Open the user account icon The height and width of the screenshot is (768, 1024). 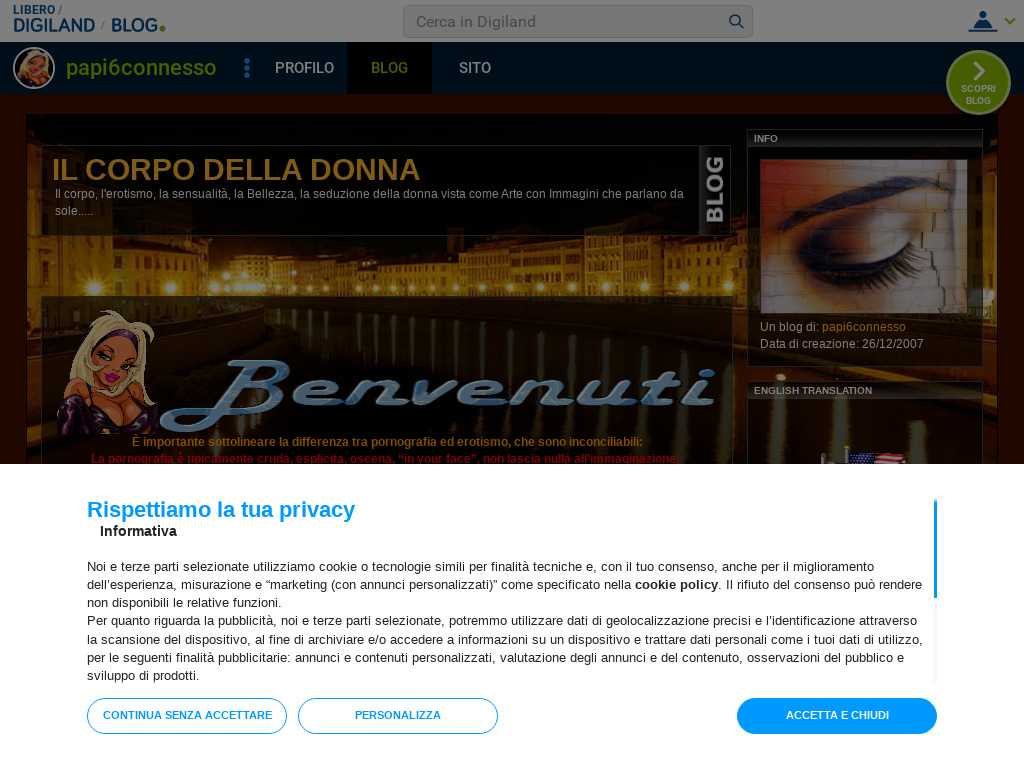pyautogui.click(x=982, y=21)
